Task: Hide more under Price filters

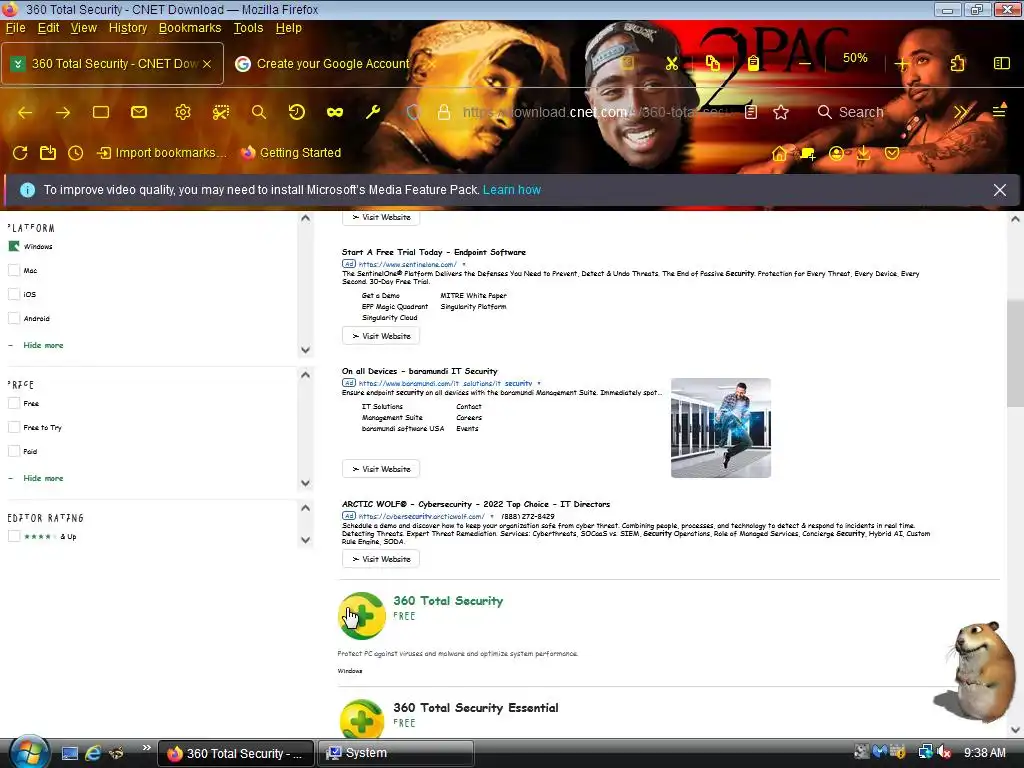Action: coord(43,479)
